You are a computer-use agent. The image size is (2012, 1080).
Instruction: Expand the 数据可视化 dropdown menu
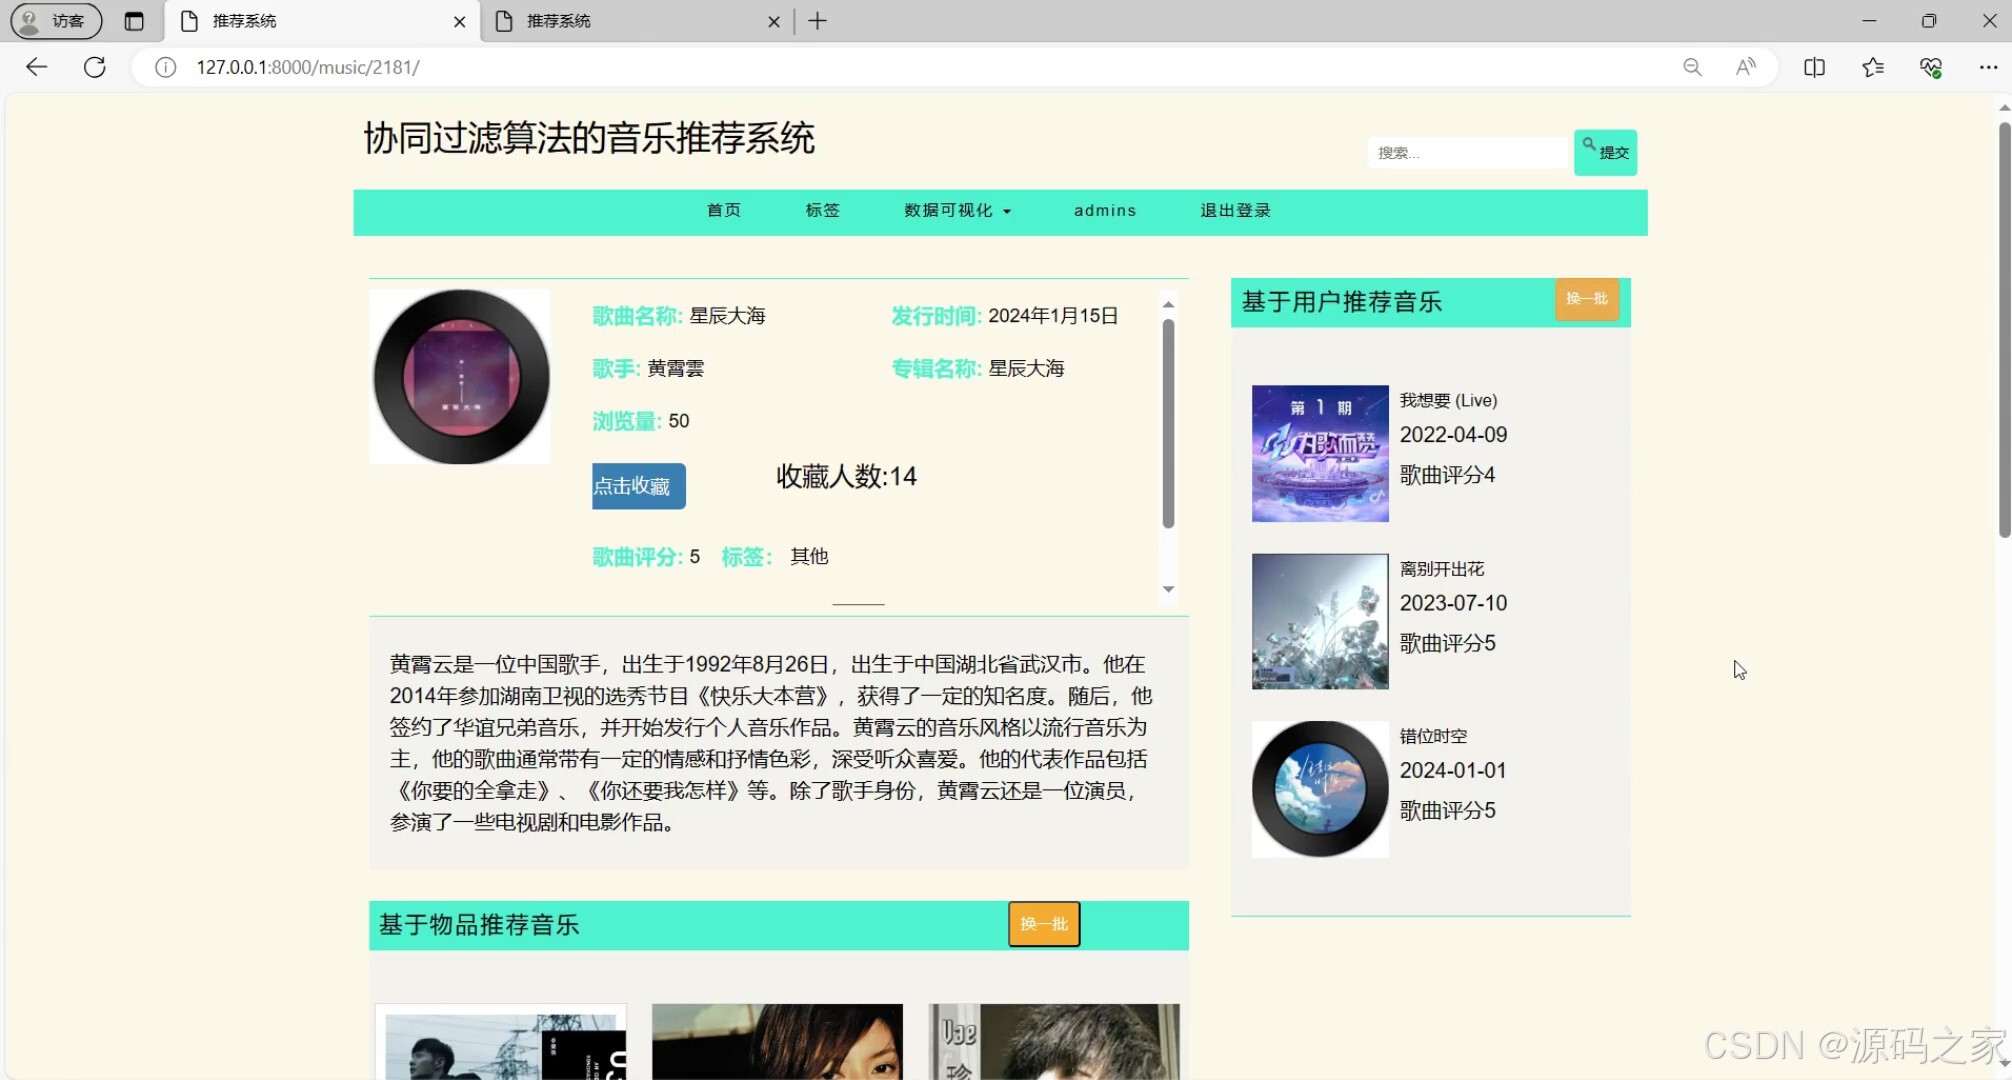[955, 211]
